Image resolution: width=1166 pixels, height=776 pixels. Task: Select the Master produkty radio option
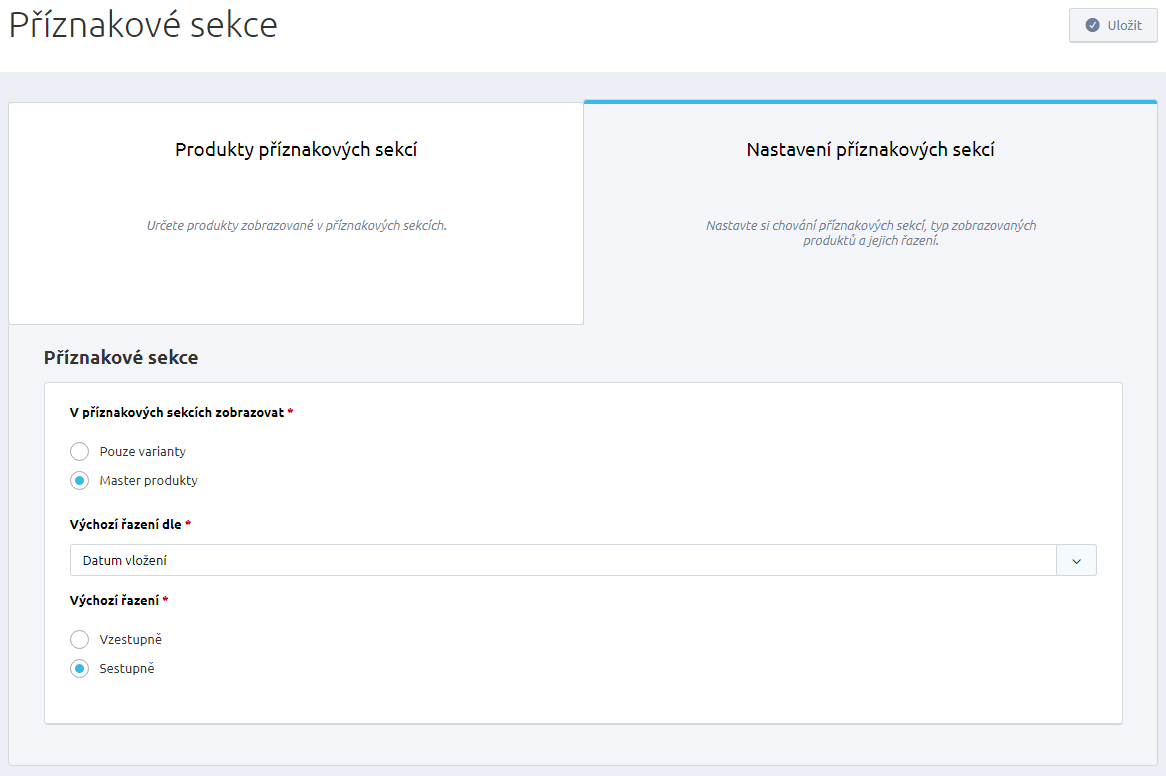80,480
